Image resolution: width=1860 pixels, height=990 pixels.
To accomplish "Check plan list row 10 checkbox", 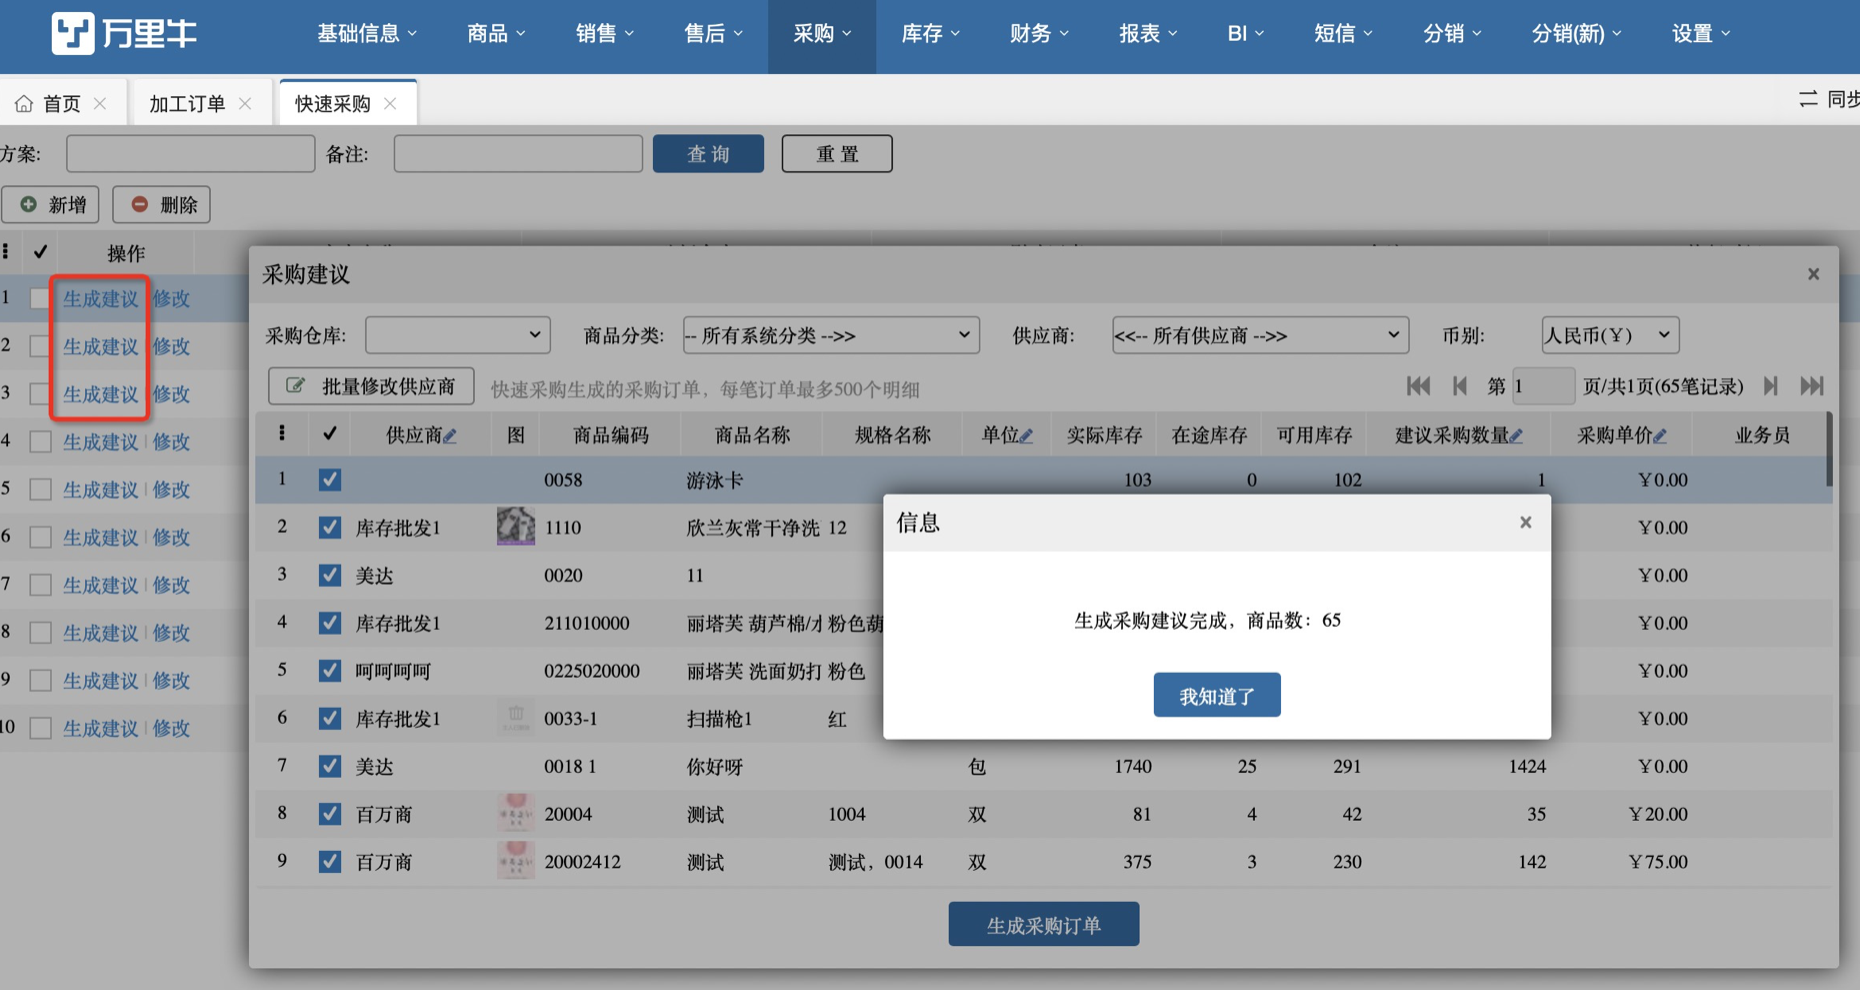I will pyautogui.click(x=40, y=728).
